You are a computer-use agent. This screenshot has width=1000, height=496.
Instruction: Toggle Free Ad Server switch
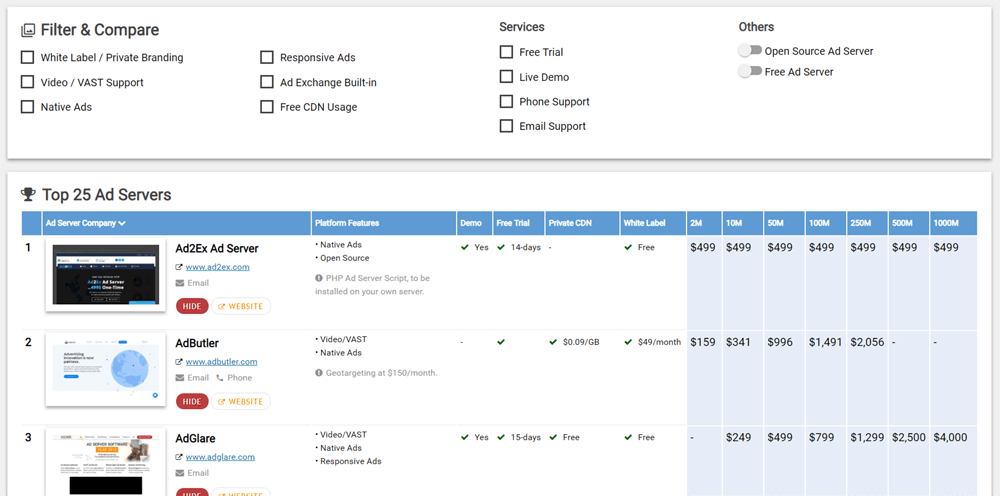pyautogui.click(x=750, y=72)
